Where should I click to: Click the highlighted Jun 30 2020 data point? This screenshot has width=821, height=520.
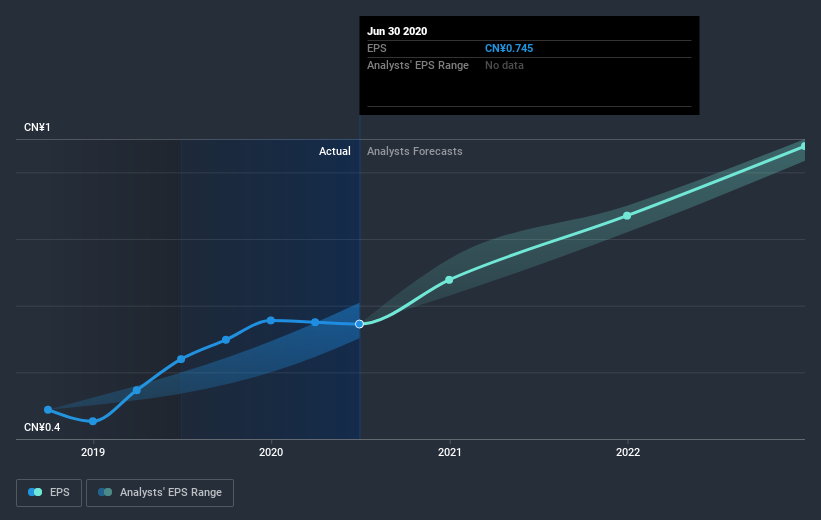[x=359, y=324]
